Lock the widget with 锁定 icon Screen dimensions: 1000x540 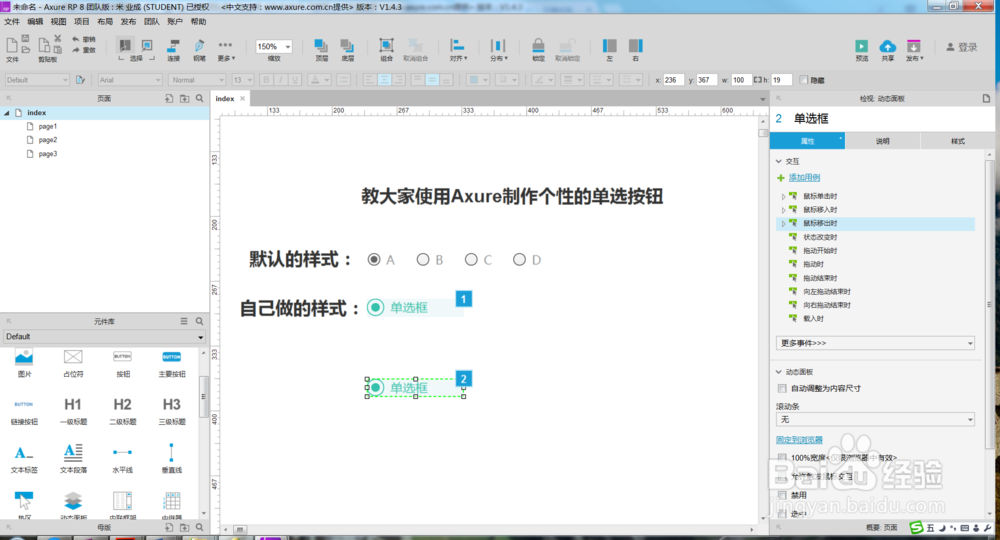538,46
